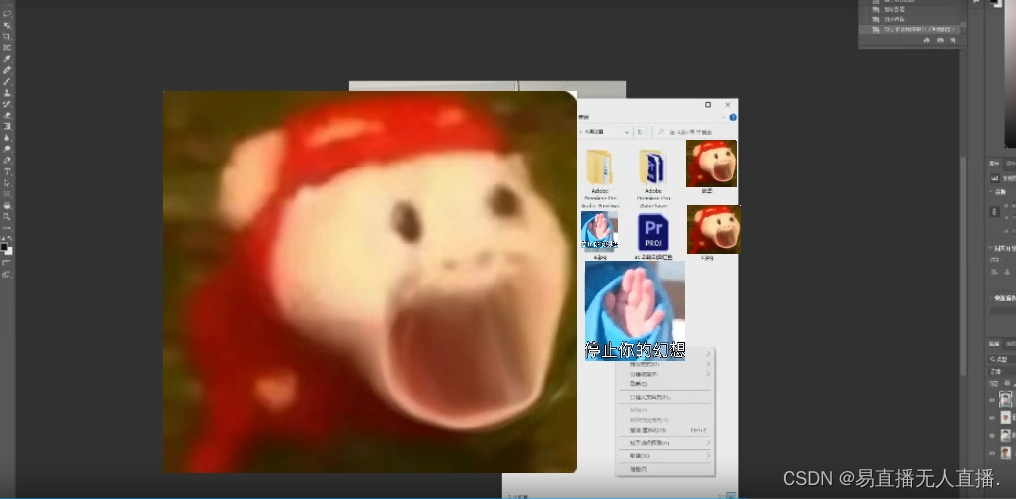Delete state with History panel trash icon

pos(952,40)
